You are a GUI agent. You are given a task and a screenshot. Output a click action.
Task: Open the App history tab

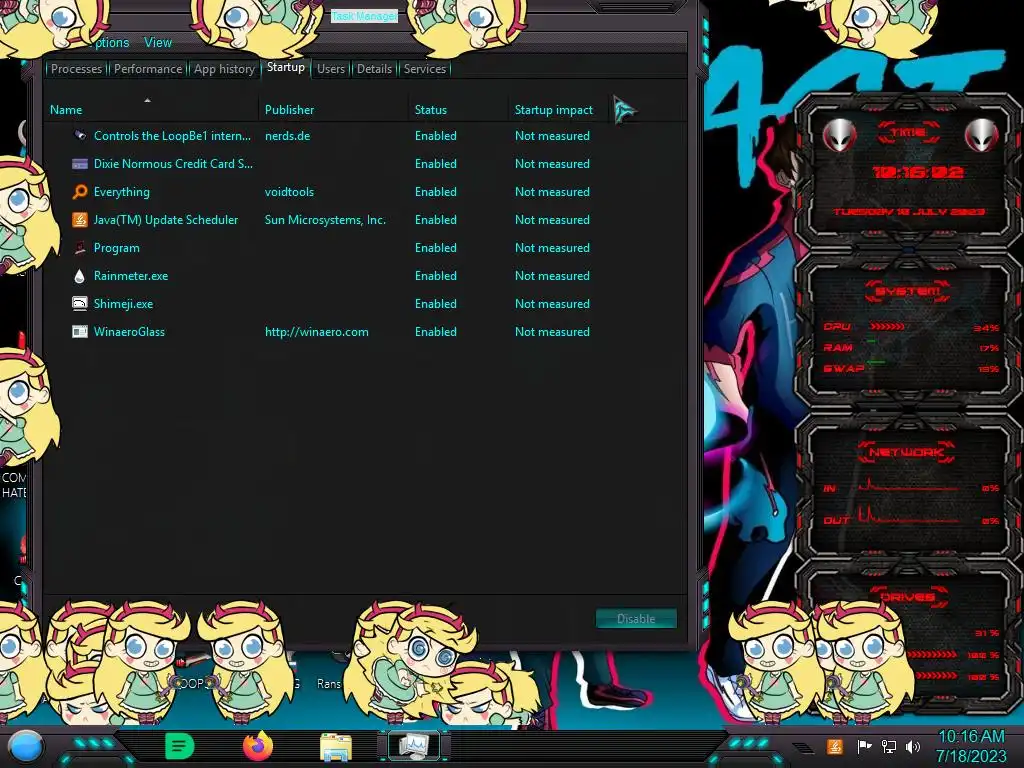coord(224,69)
